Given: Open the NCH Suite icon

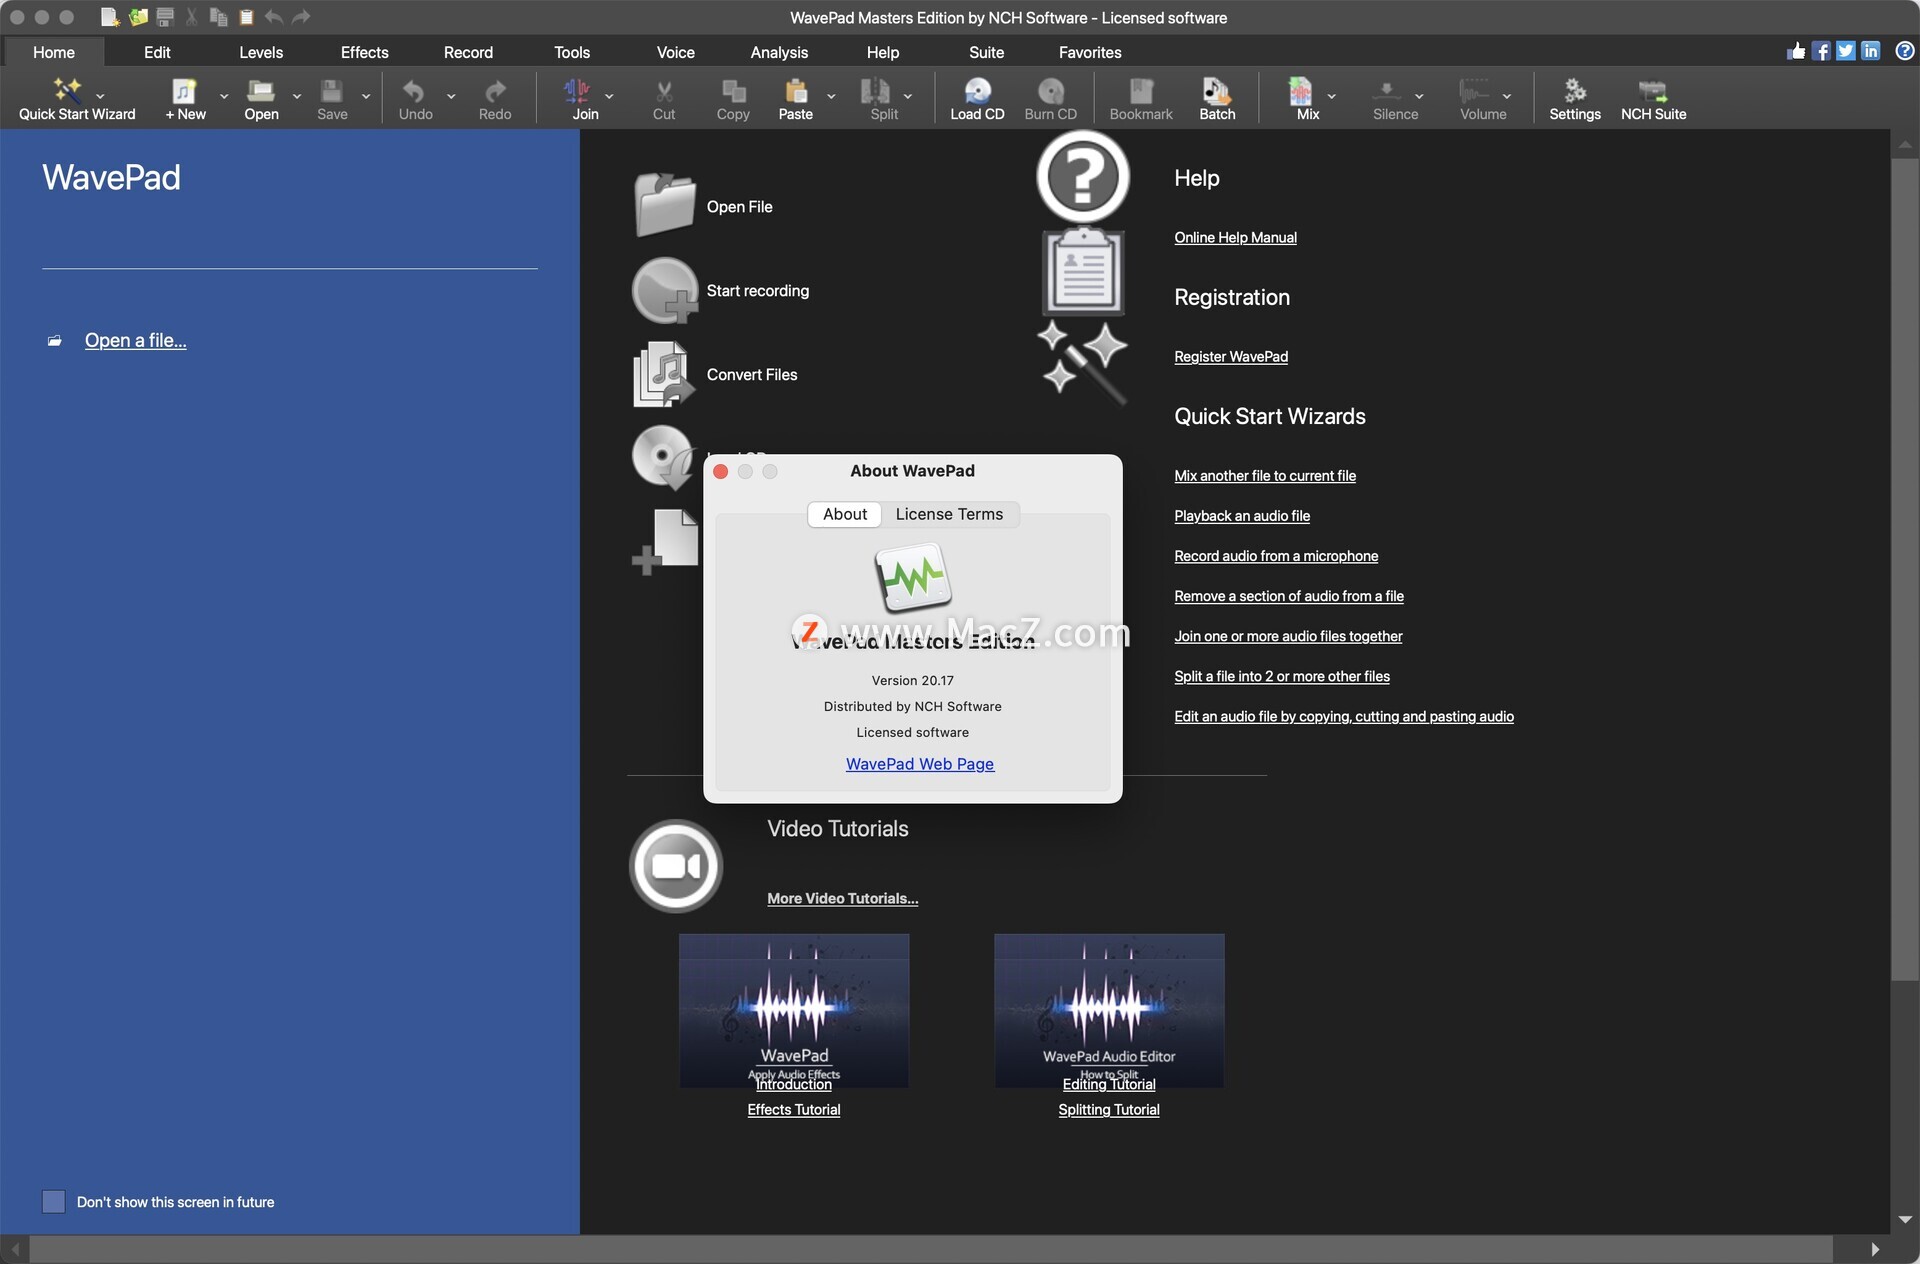Looking at the screenshot, I should [1653, 91].
